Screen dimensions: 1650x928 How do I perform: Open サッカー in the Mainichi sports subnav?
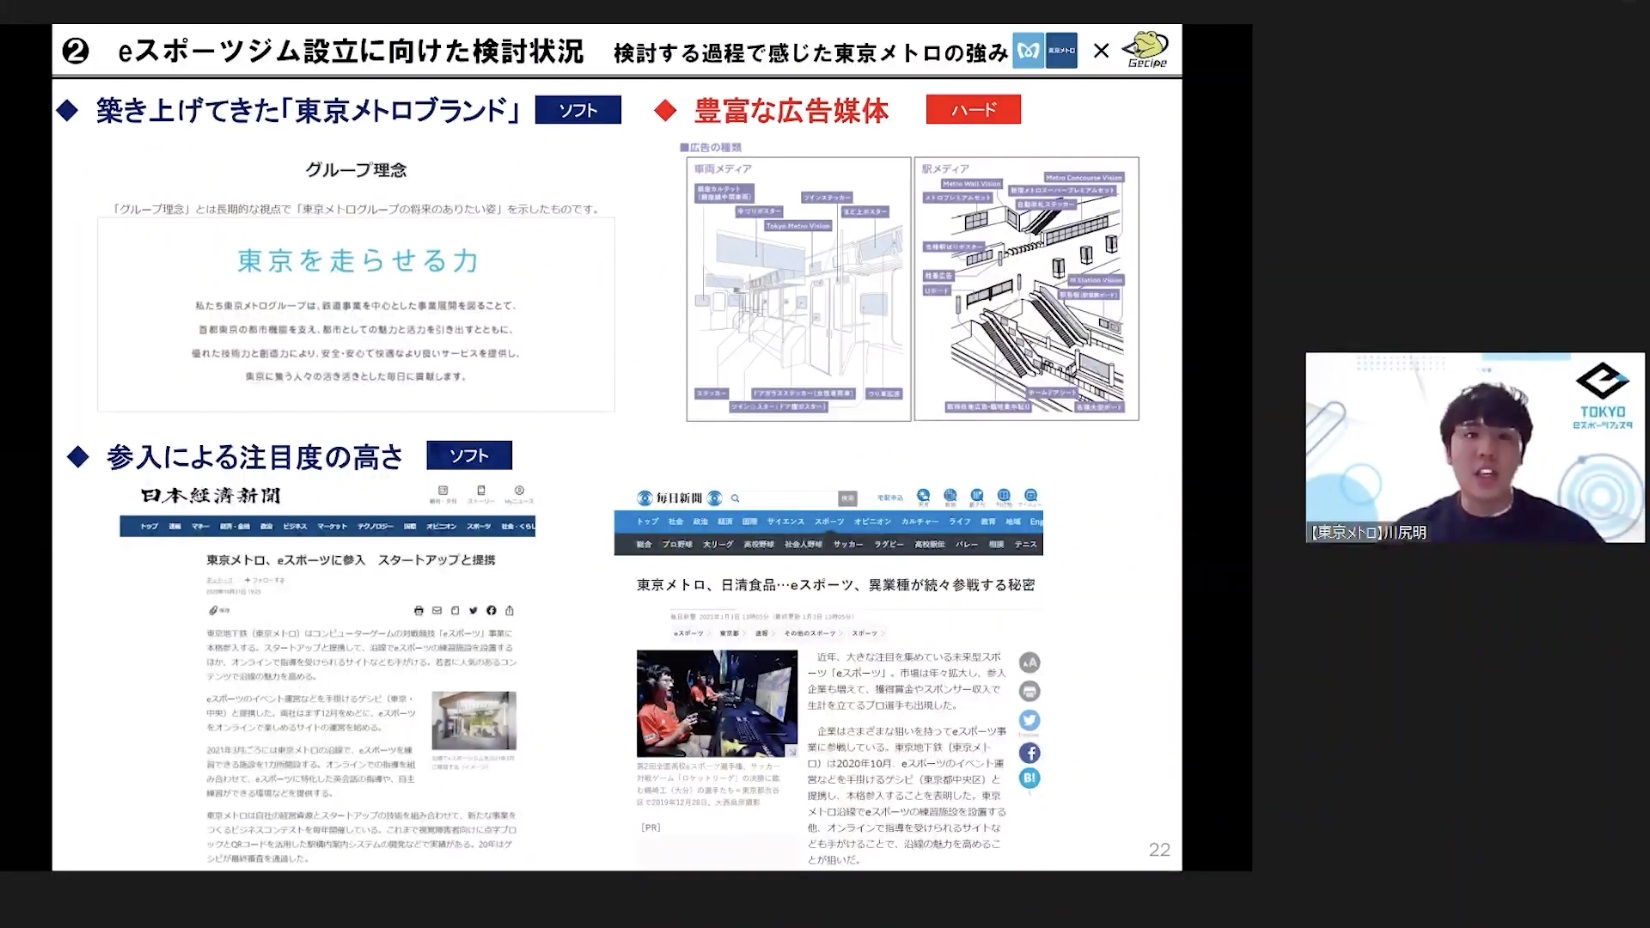[x=848, y=544]
